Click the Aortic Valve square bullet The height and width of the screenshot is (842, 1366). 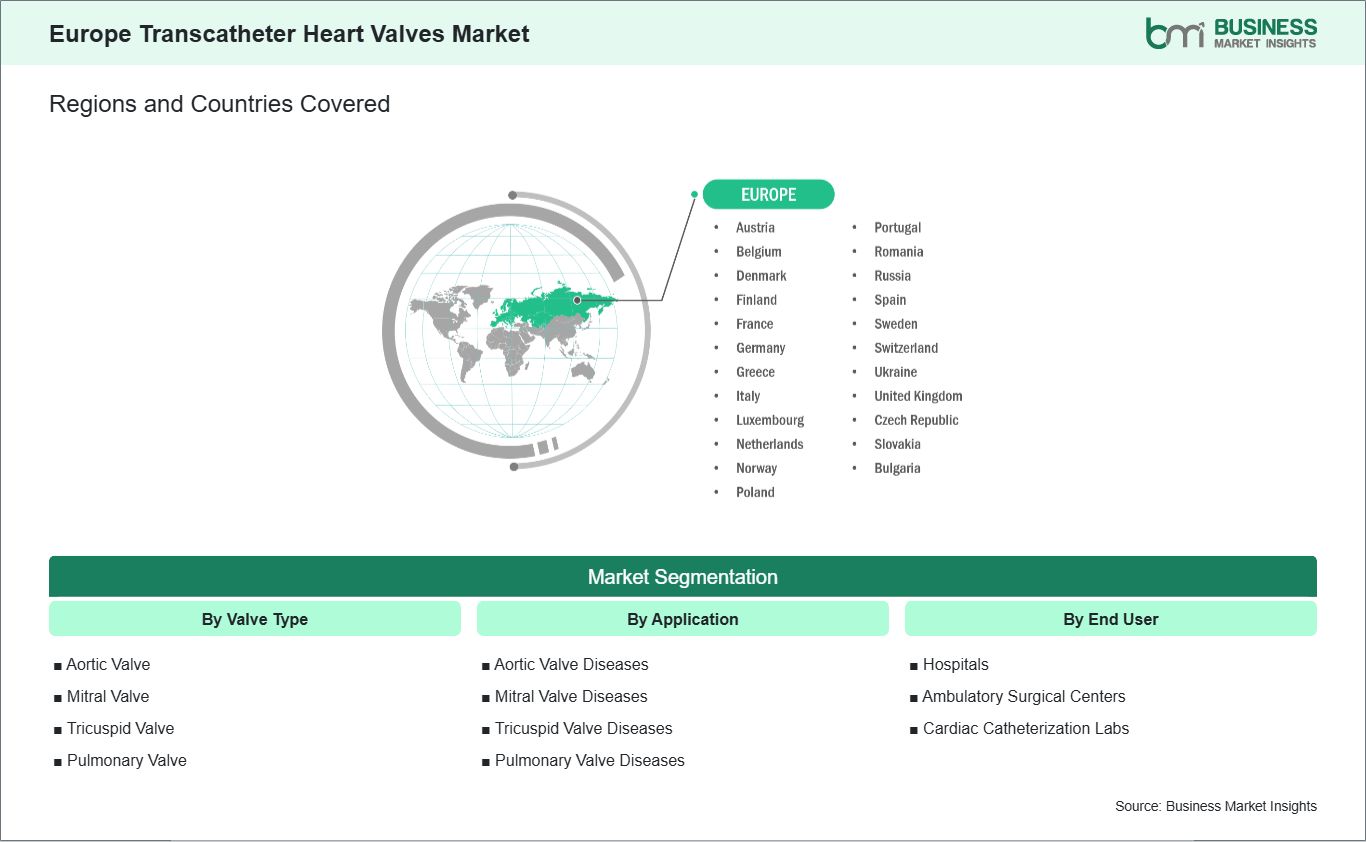(57, 665)
